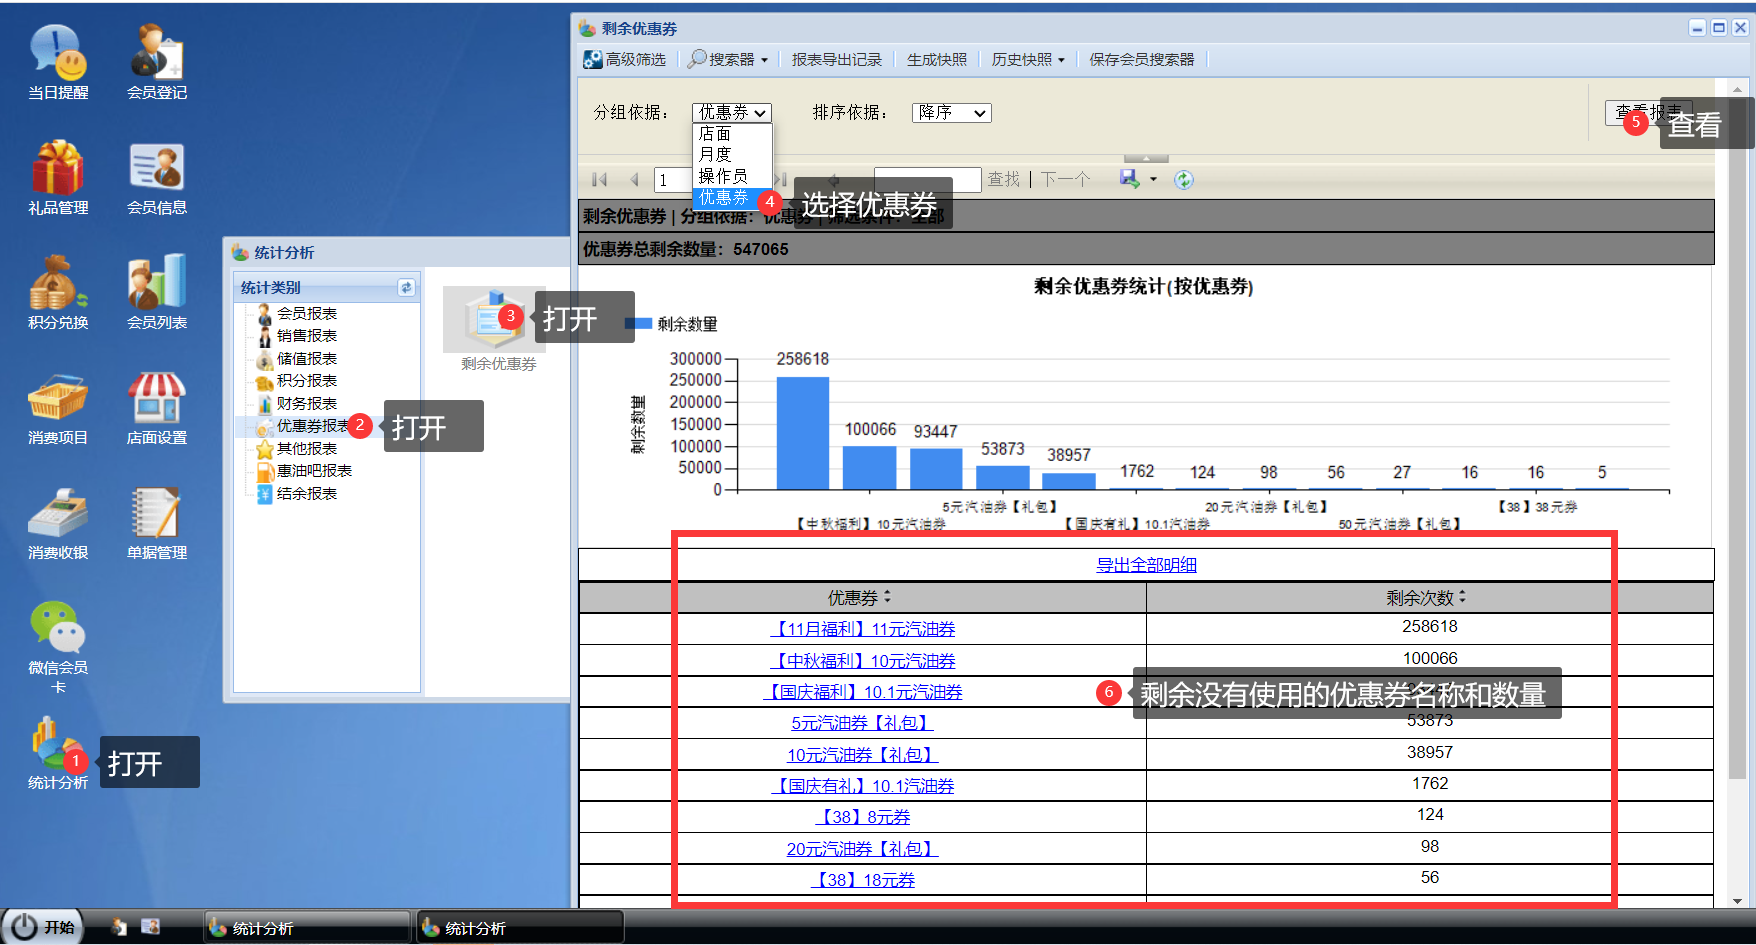The image size is (1756, 945).
Task: Open the 统计分析 desktop icon
Action: (x=58, y=752)
